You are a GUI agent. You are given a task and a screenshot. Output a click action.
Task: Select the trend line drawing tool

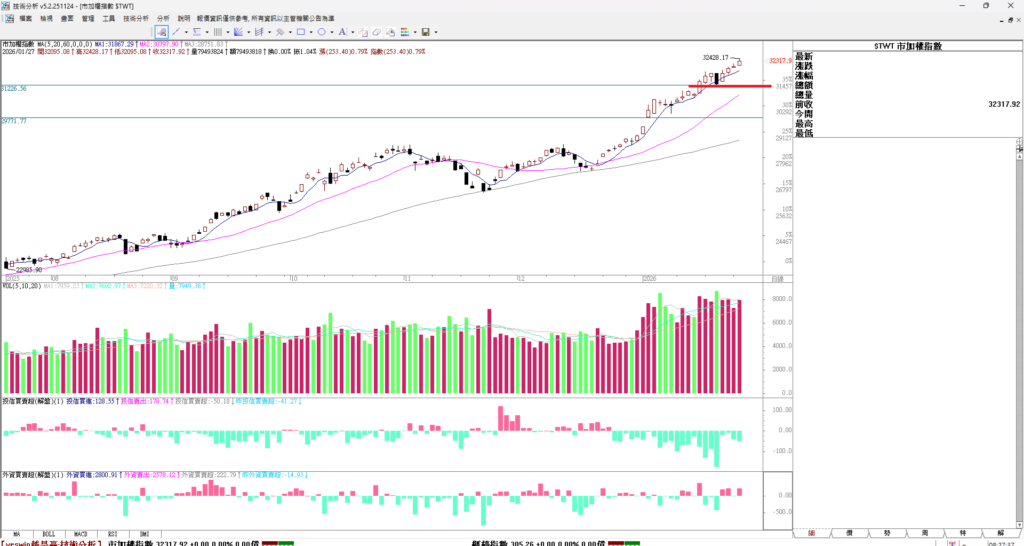pos(176,32)
